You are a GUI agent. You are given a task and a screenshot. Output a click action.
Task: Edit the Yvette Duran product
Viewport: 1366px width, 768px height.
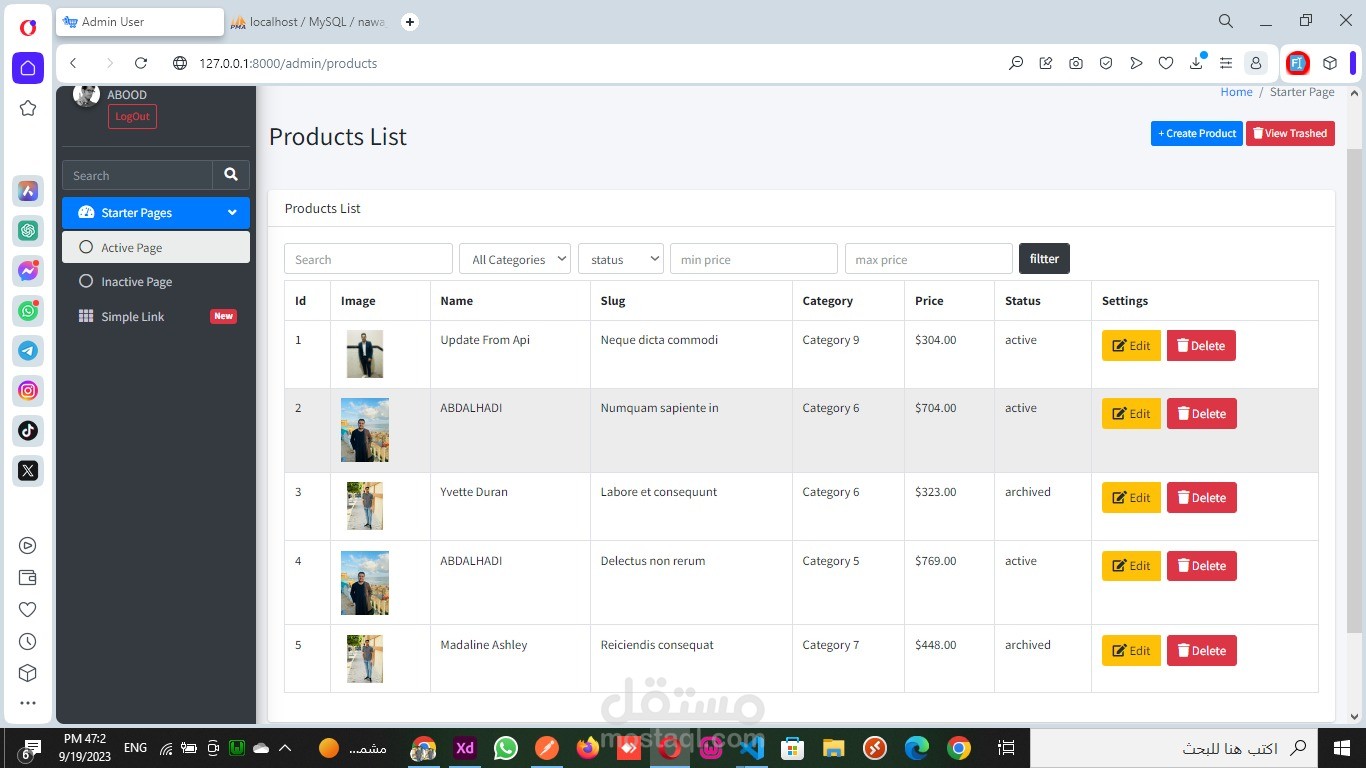tap(1131, 497)
